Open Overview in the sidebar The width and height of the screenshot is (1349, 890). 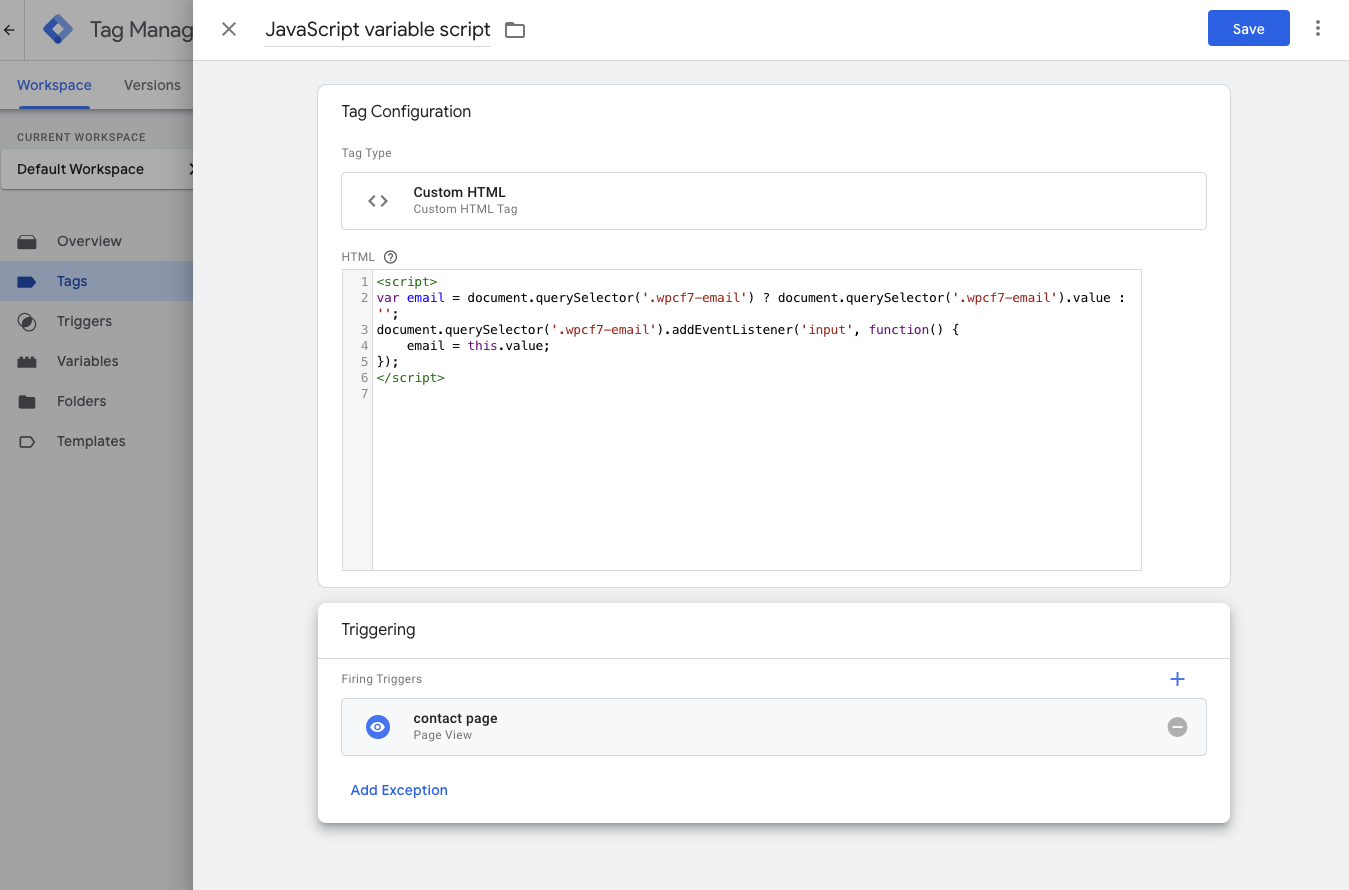click(x=96, y=241)
